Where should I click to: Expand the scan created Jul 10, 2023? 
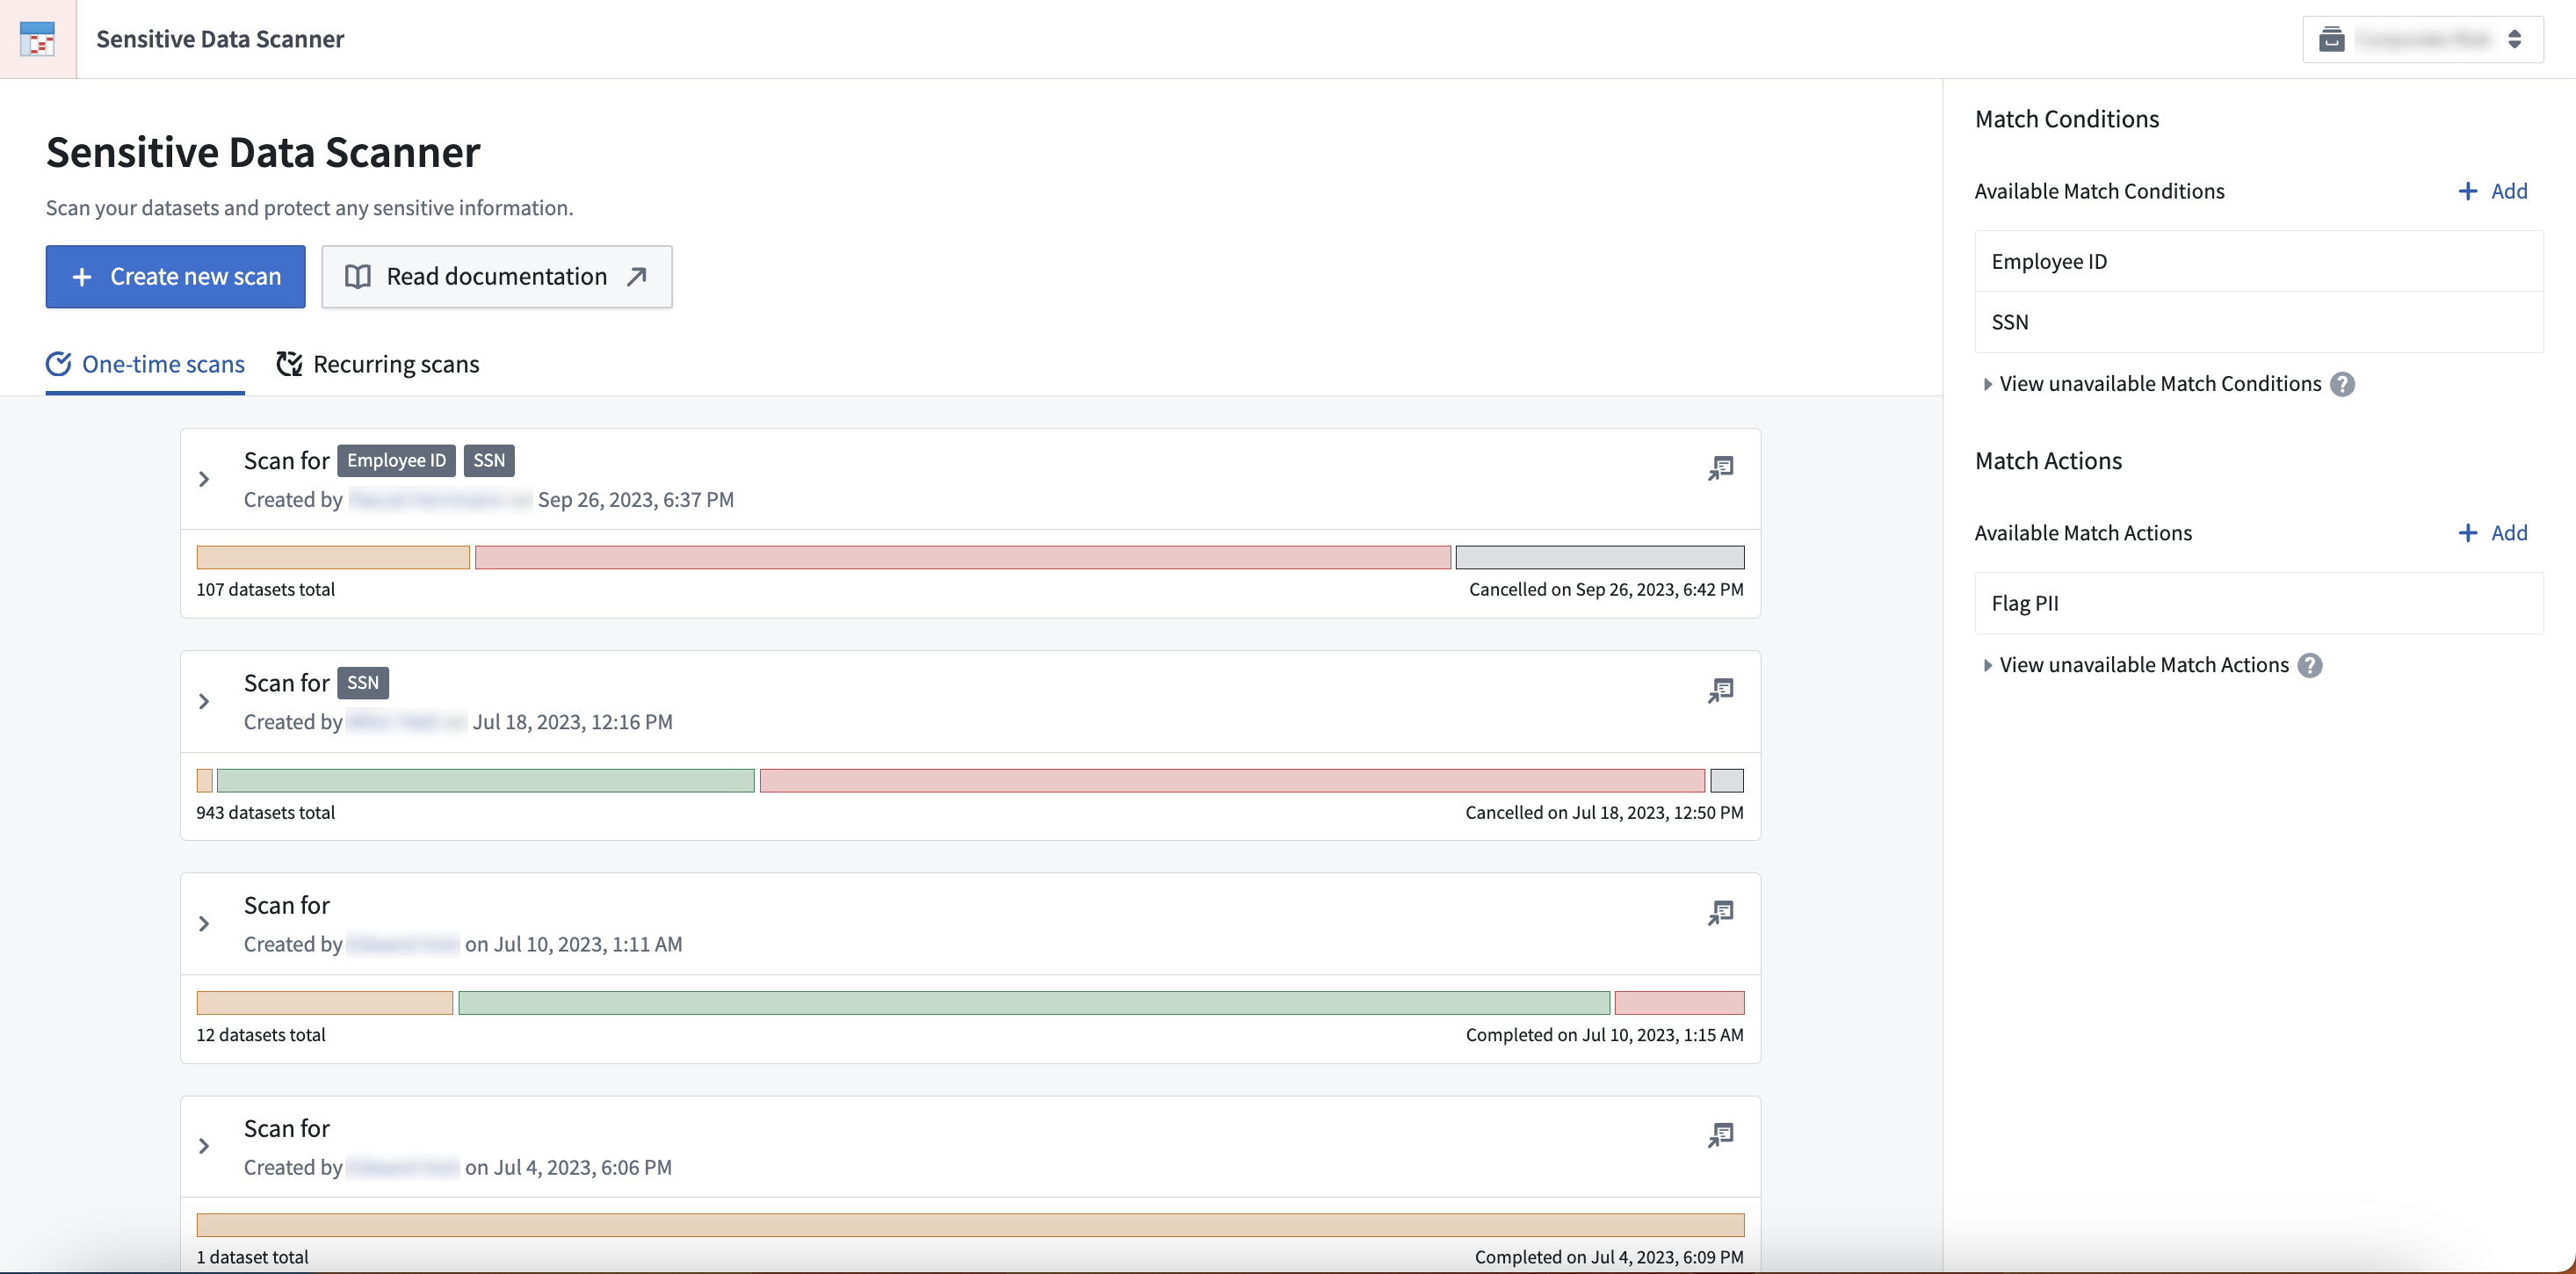pos(204,923)
